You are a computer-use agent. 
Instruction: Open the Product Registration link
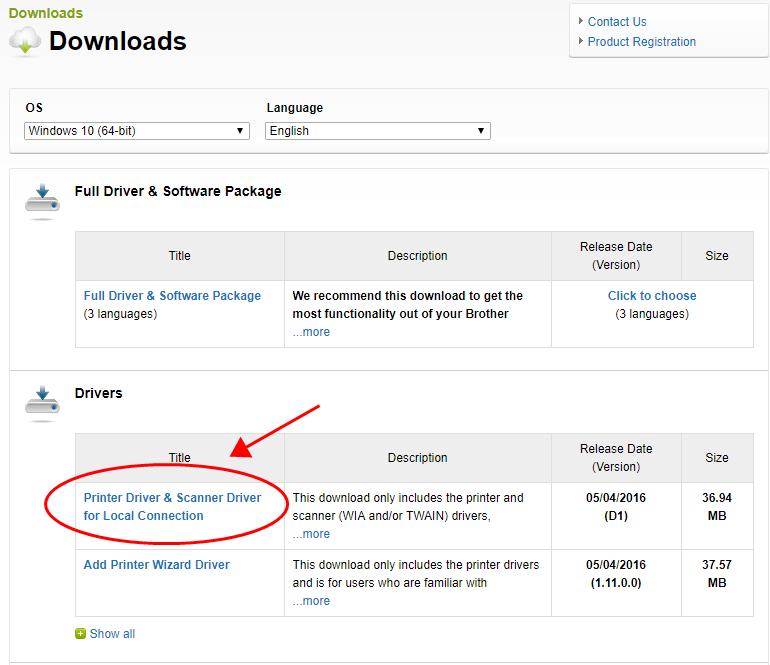click(641, 42)
